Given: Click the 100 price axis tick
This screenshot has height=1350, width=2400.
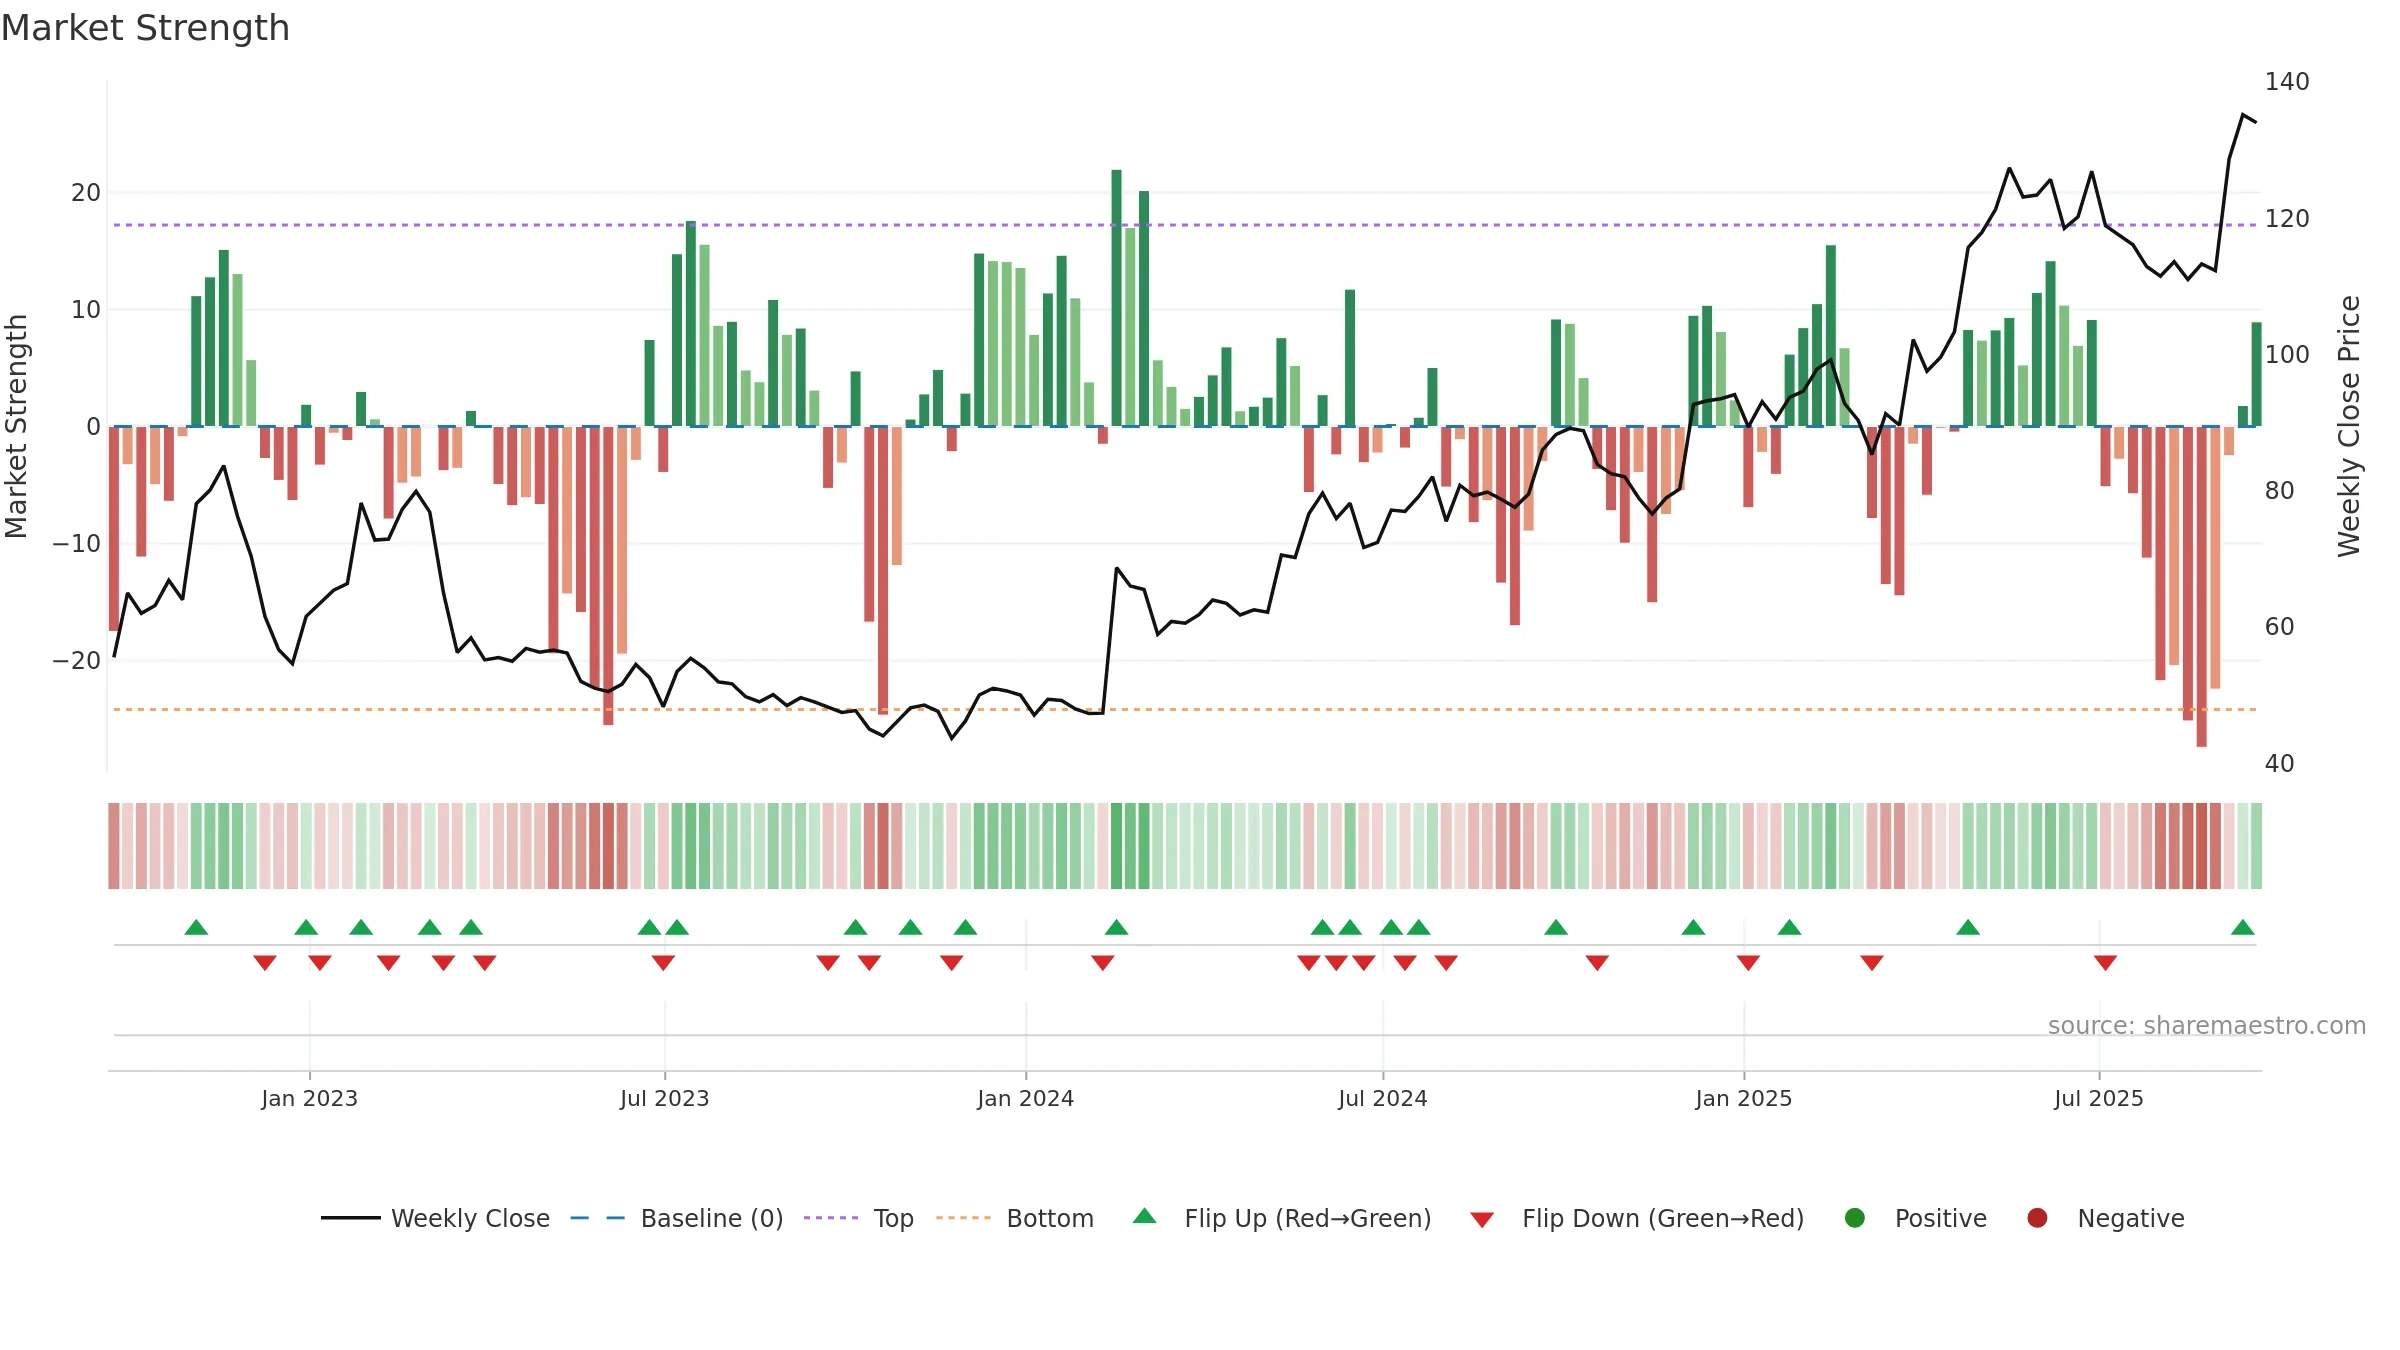Looking at the screenshot, I should point(2287,354).
